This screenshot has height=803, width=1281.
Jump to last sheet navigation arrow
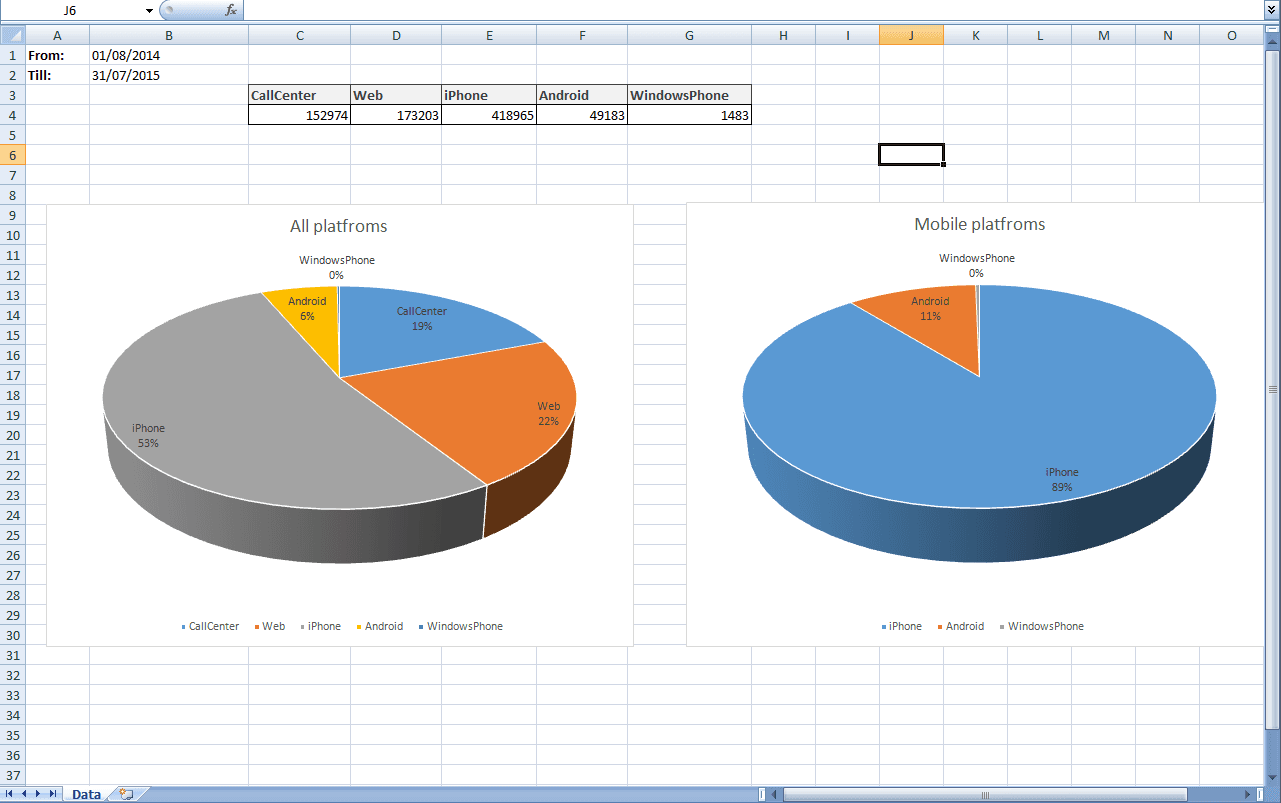(x=52, y=794)
